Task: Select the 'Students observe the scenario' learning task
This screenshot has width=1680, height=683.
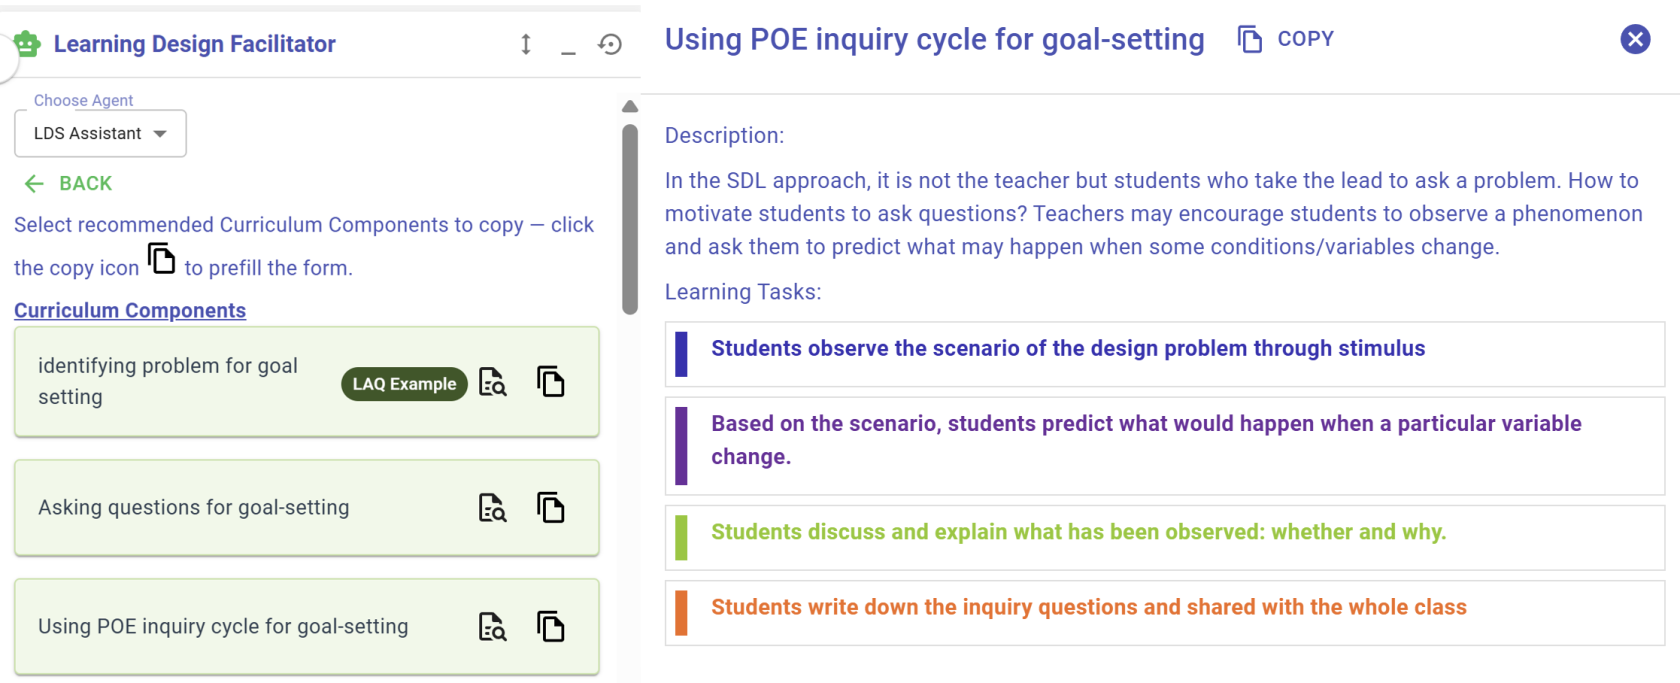Action: click(x=1165, y=354)
